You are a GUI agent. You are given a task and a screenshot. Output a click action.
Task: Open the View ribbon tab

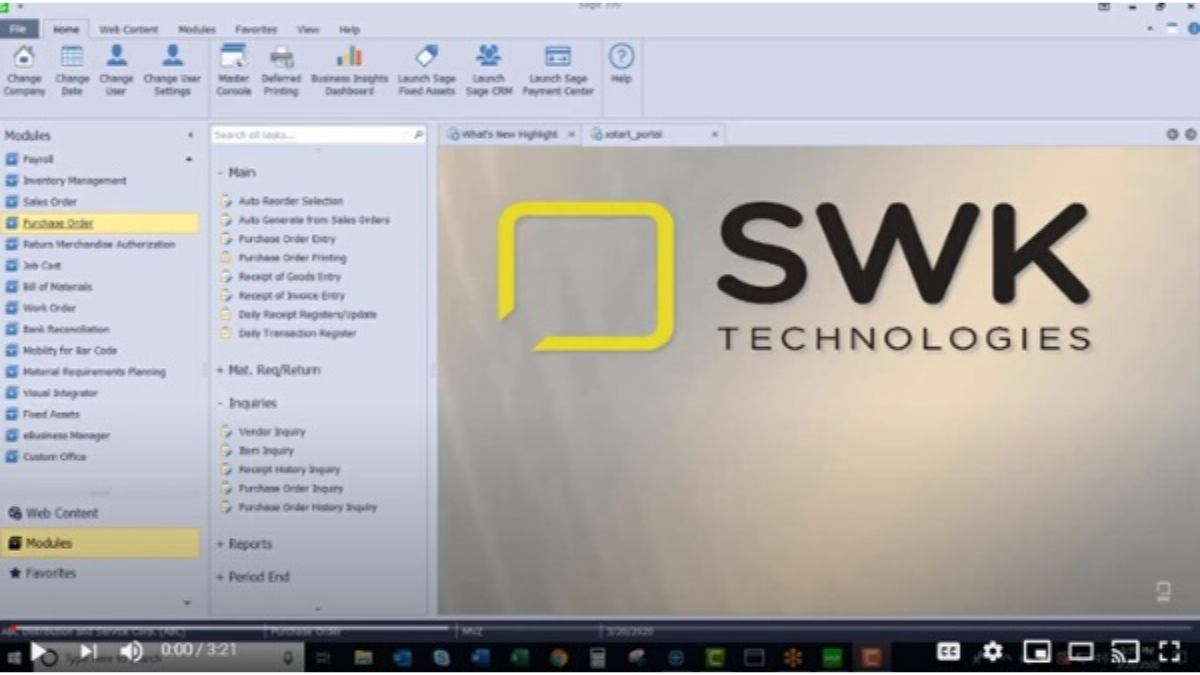pos(308,30)
